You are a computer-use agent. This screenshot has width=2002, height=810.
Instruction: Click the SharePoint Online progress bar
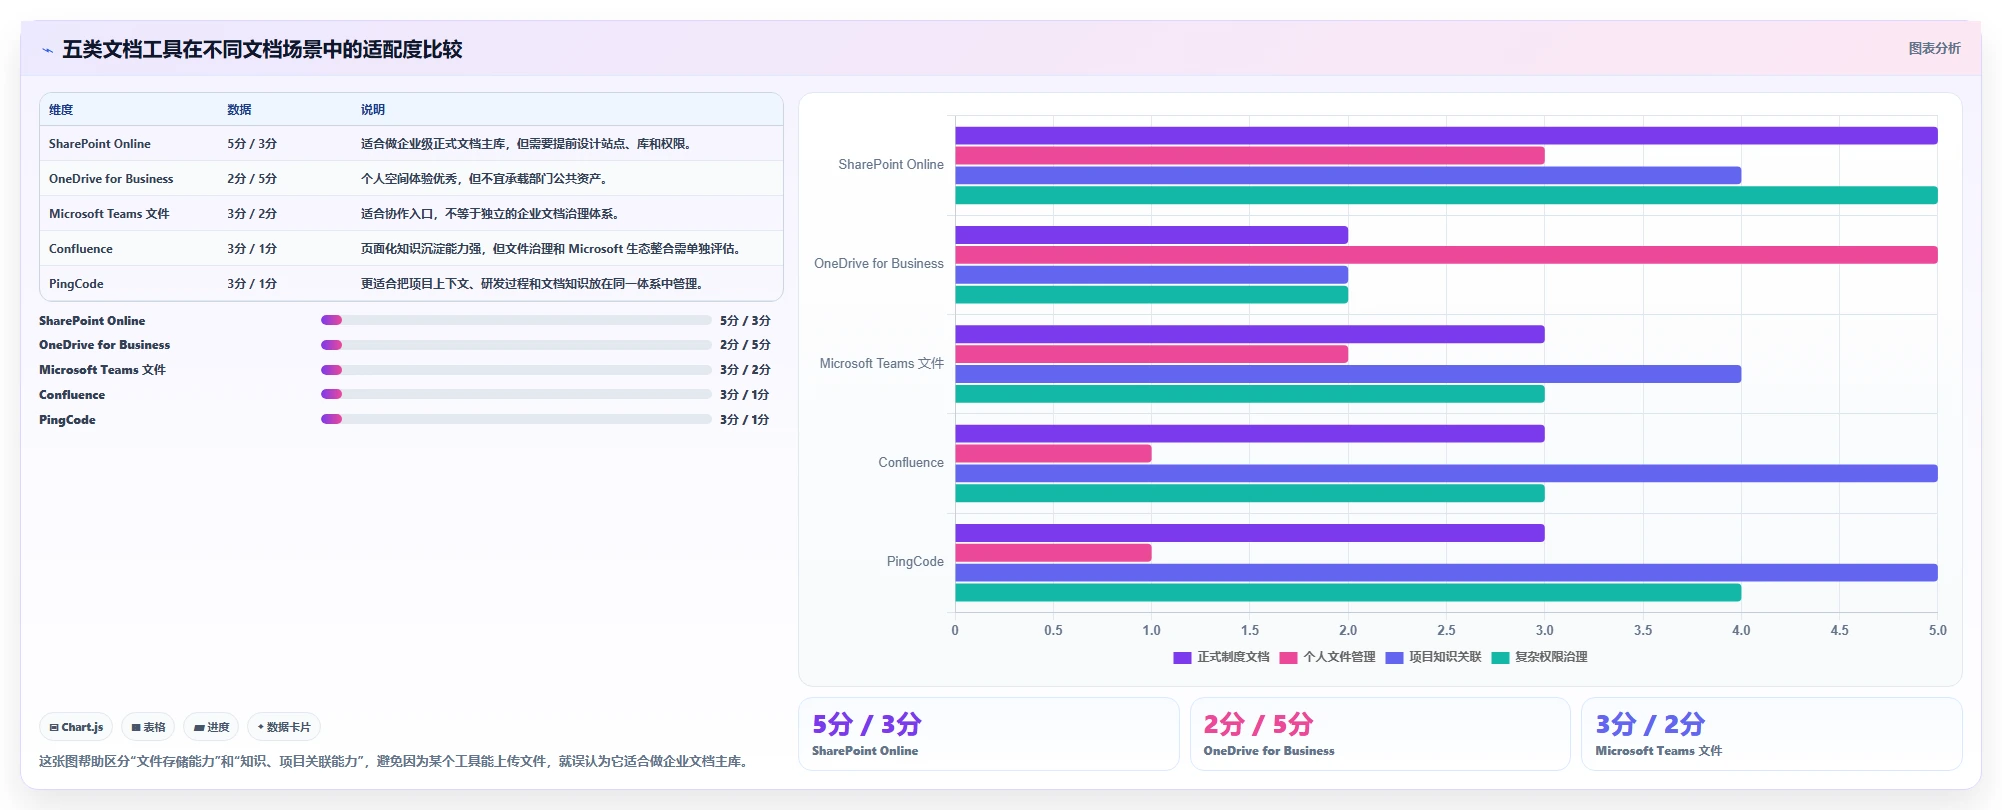[516, 320]
